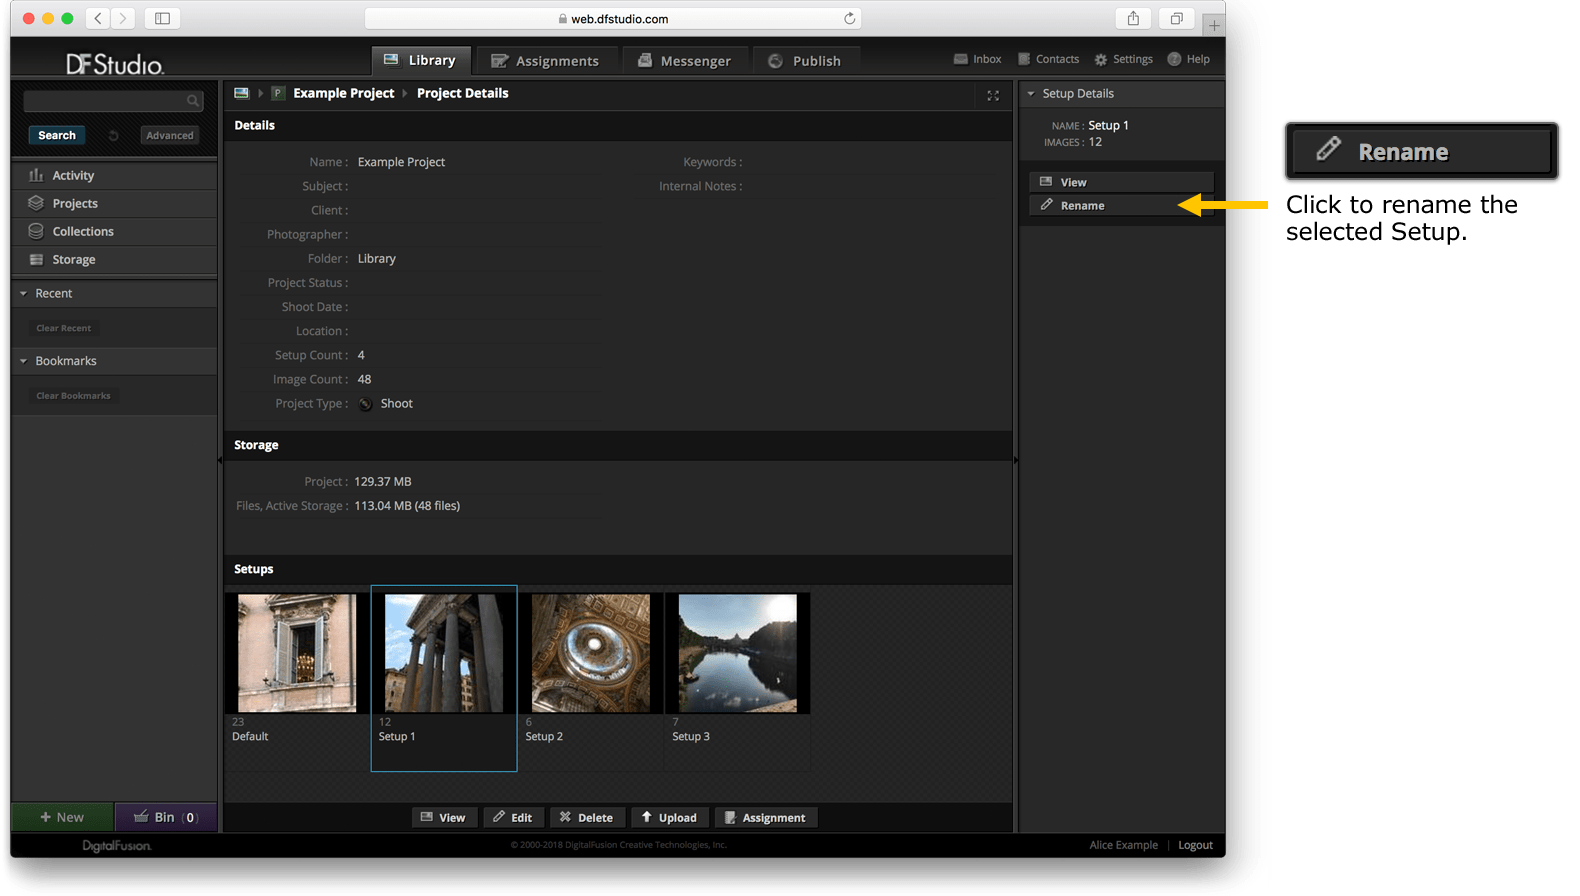Open the Help link
The height and width of the screenshot is (896, 1580).
click(x=1188, y=59)
